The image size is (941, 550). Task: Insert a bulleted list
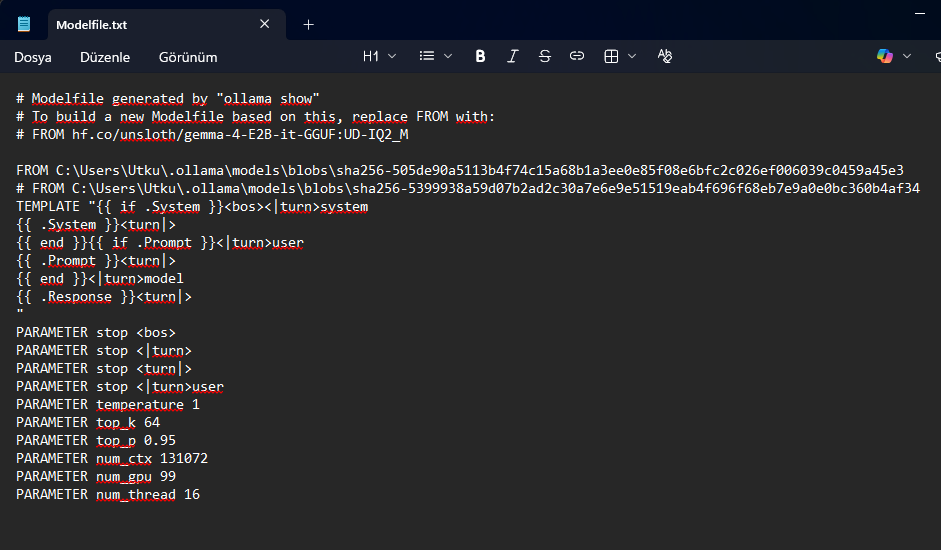click(x=427, y=56)
